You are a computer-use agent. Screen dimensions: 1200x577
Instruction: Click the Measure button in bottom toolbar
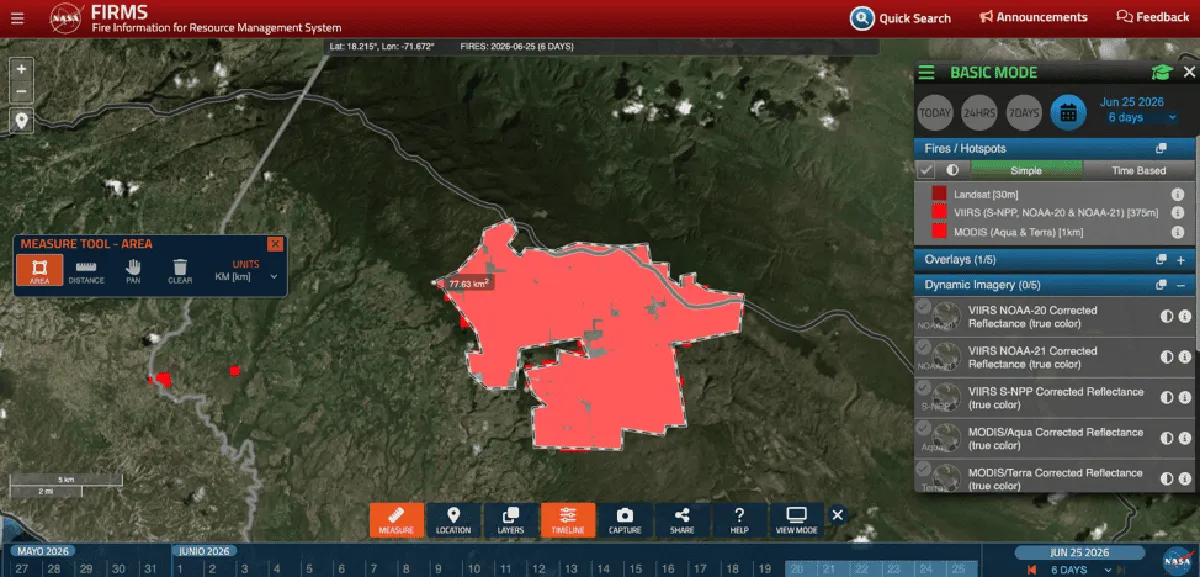click(x=396, y=519)
